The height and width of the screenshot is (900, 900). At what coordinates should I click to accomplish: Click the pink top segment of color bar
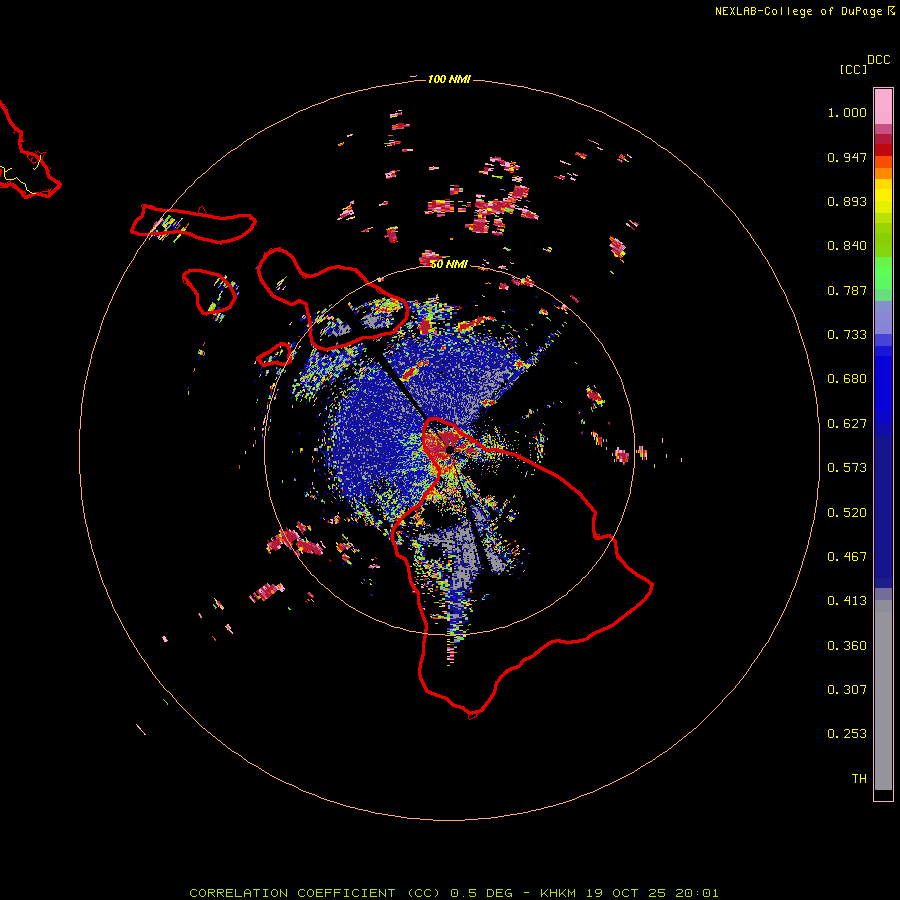(883, 107)
